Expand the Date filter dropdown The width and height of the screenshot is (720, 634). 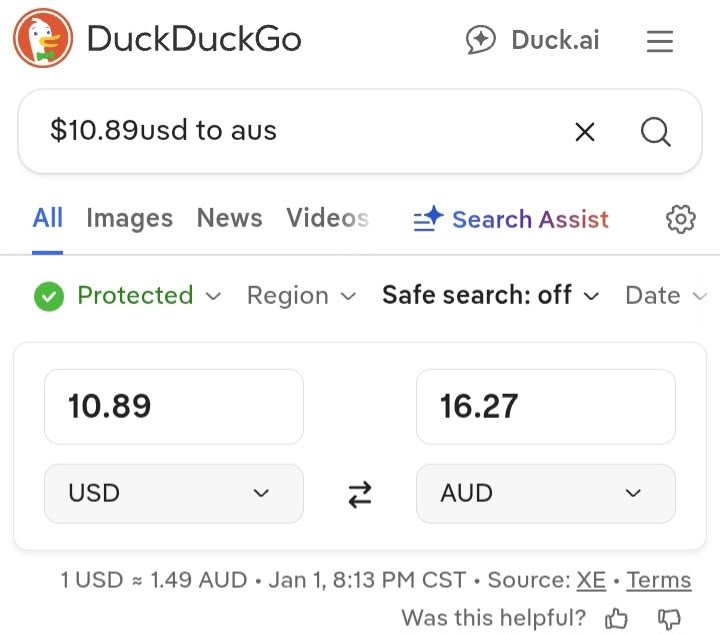coord(665,296)
